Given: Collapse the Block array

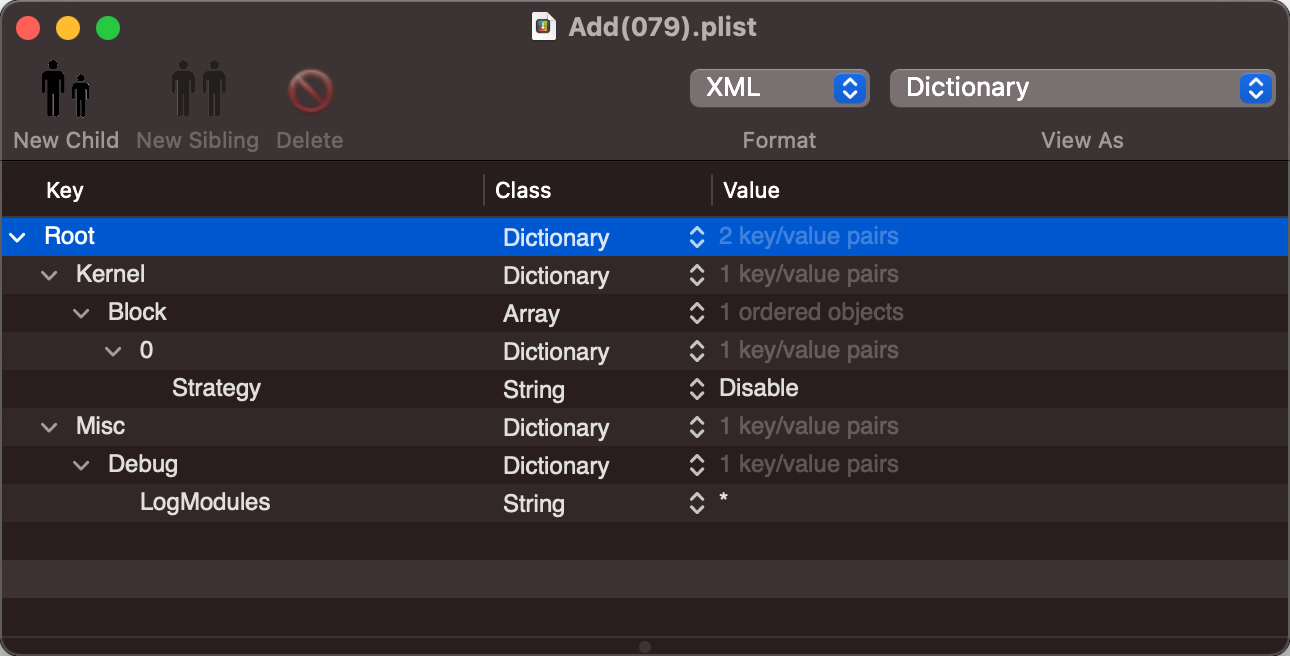Looking at the screenshot, I should tap(81, 313).
